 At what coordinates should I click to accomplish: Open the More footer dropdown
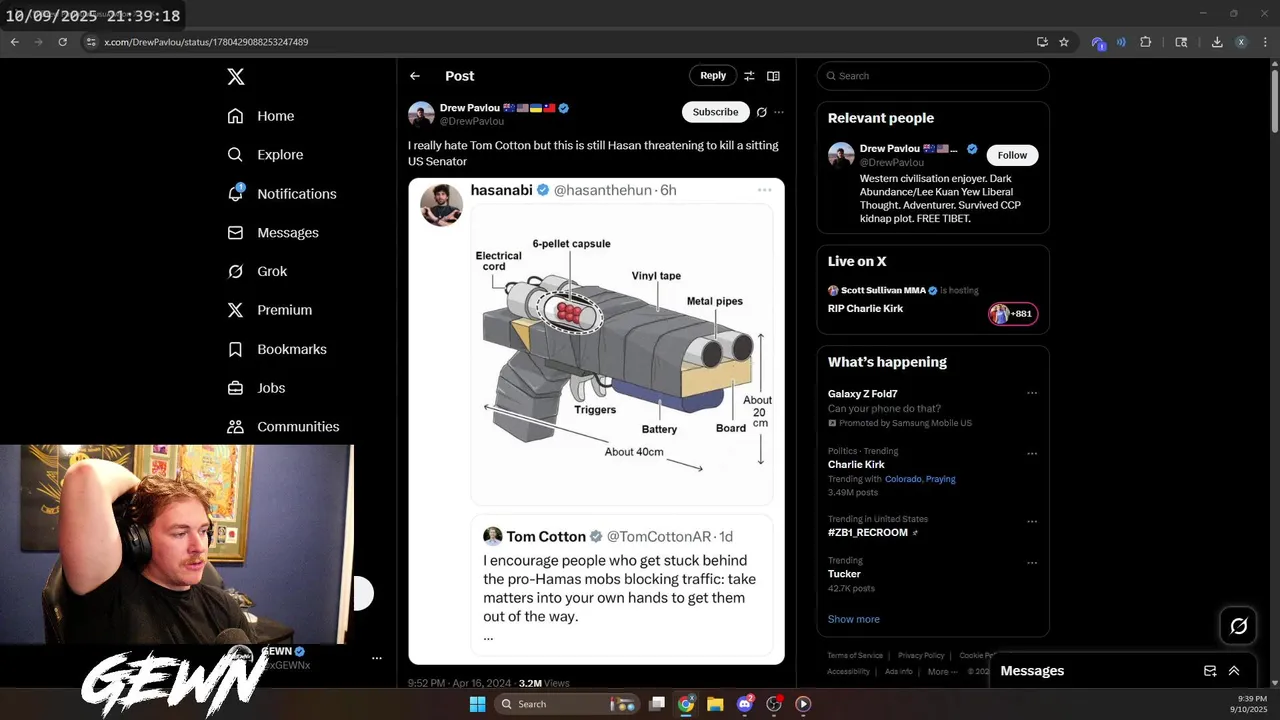coord(942,672)
